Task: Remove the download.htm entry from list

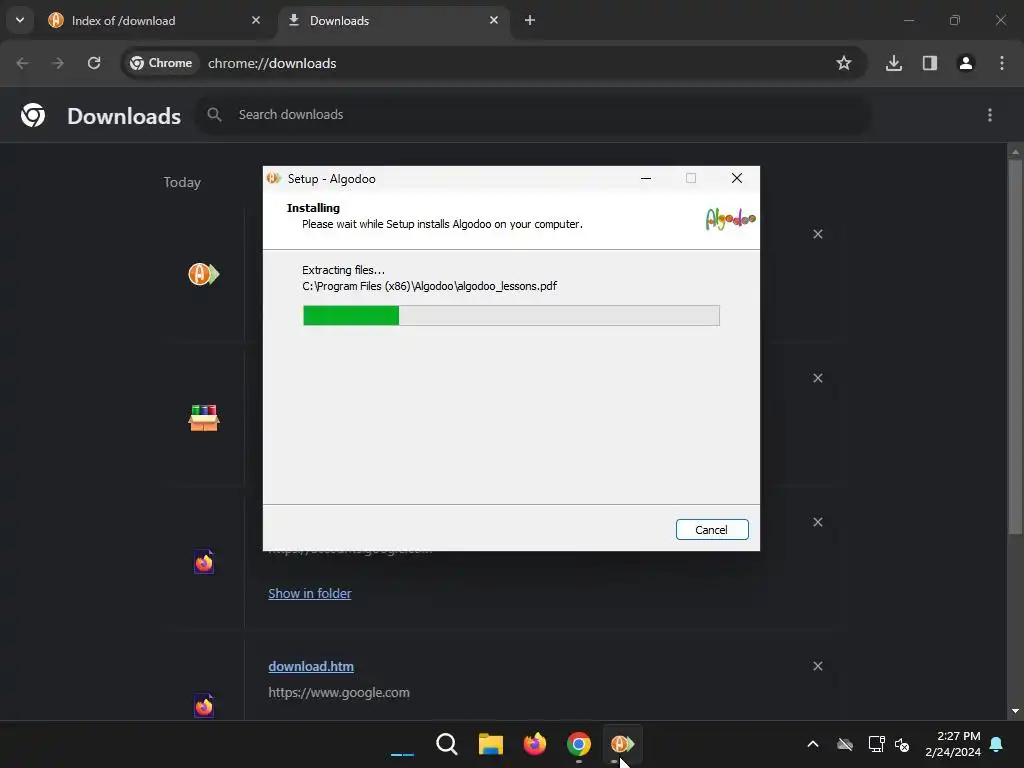Action: (818, 666)
